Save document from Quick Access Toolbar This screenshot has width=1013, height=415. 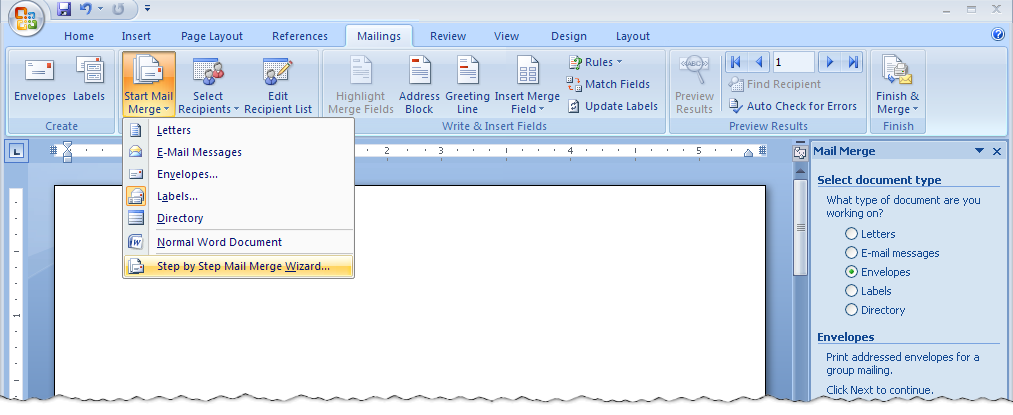(x=63, y=8)
